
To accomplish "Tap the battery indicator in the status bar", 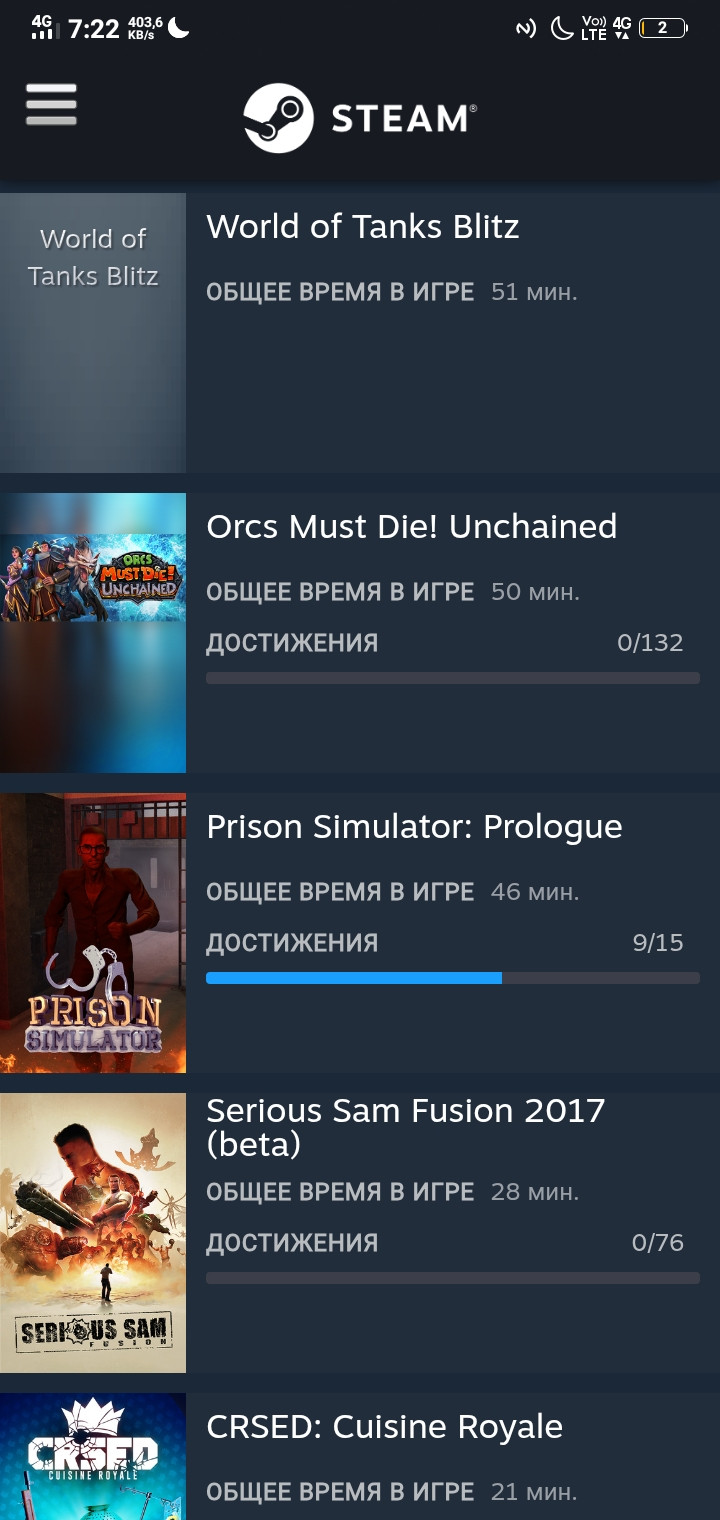I will tap(662, 28).
